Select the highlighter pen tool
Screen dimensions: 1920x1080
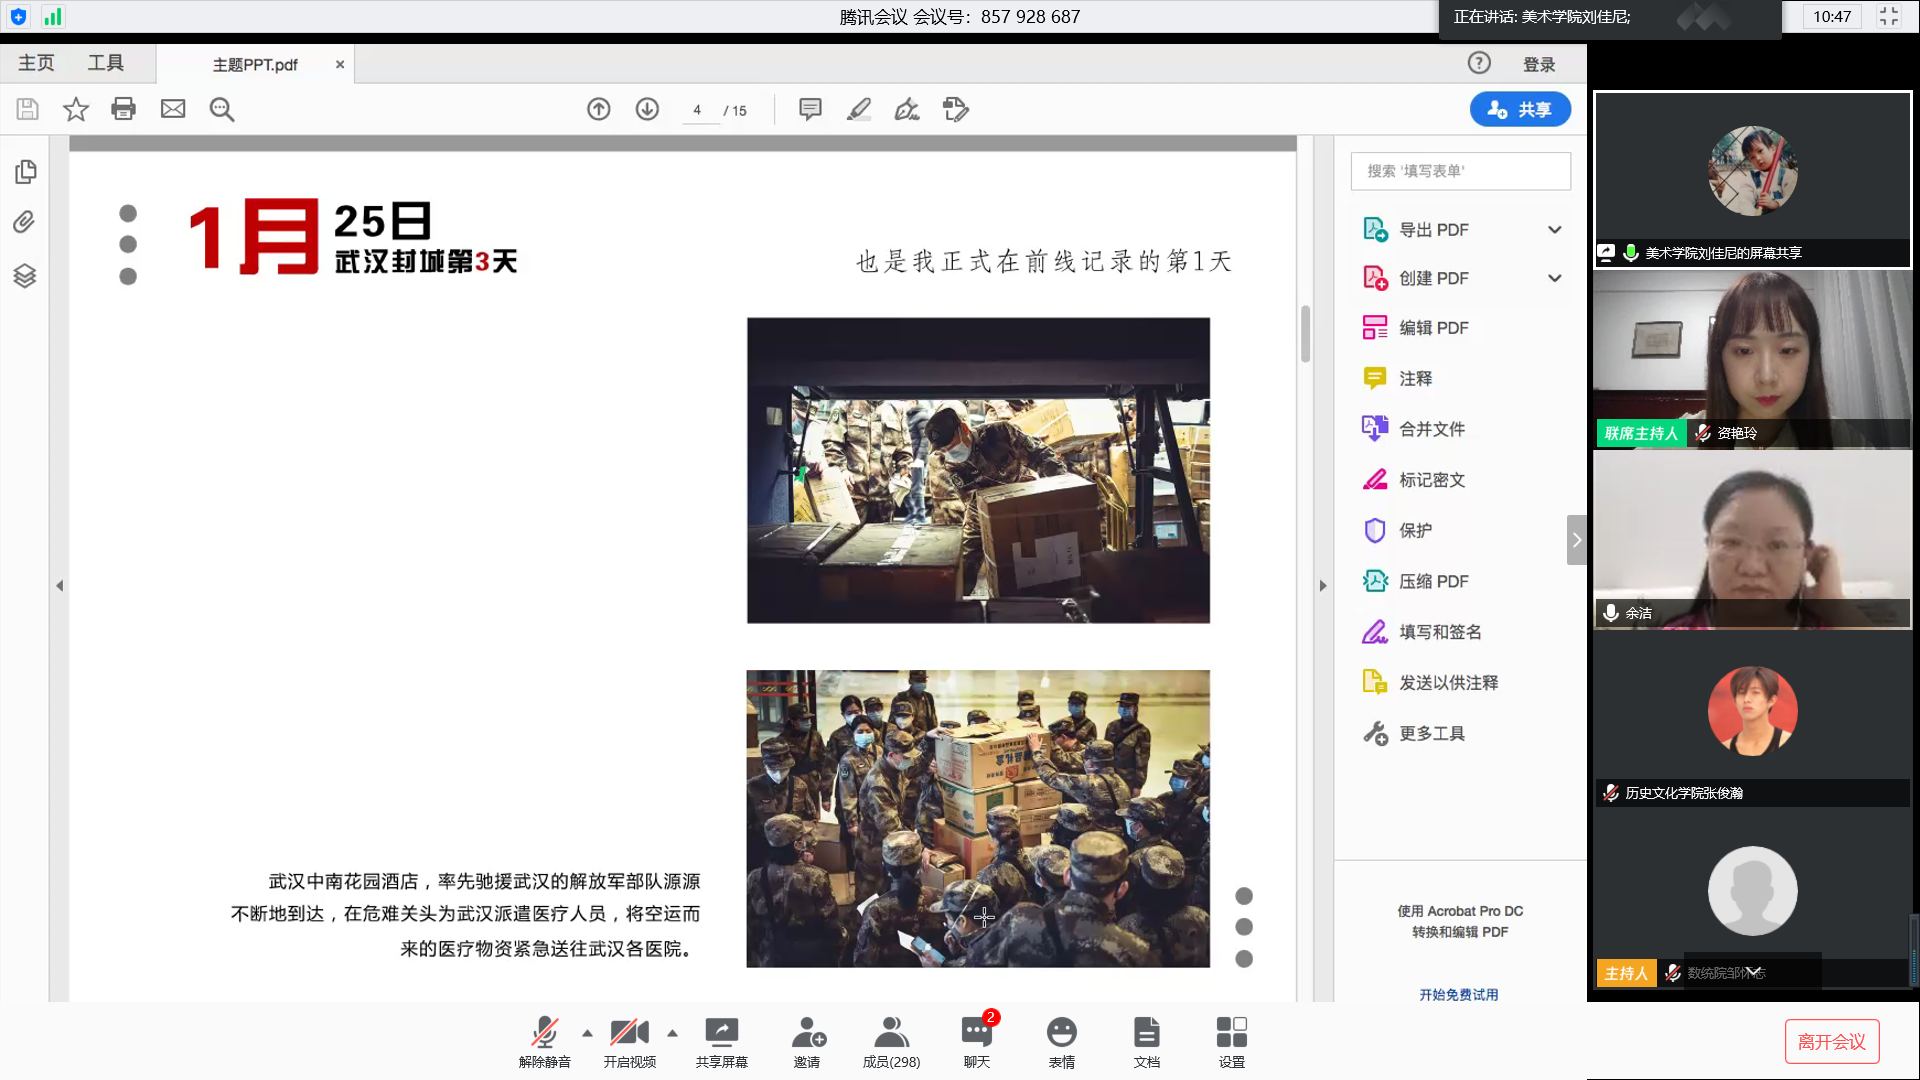point(858,109)
